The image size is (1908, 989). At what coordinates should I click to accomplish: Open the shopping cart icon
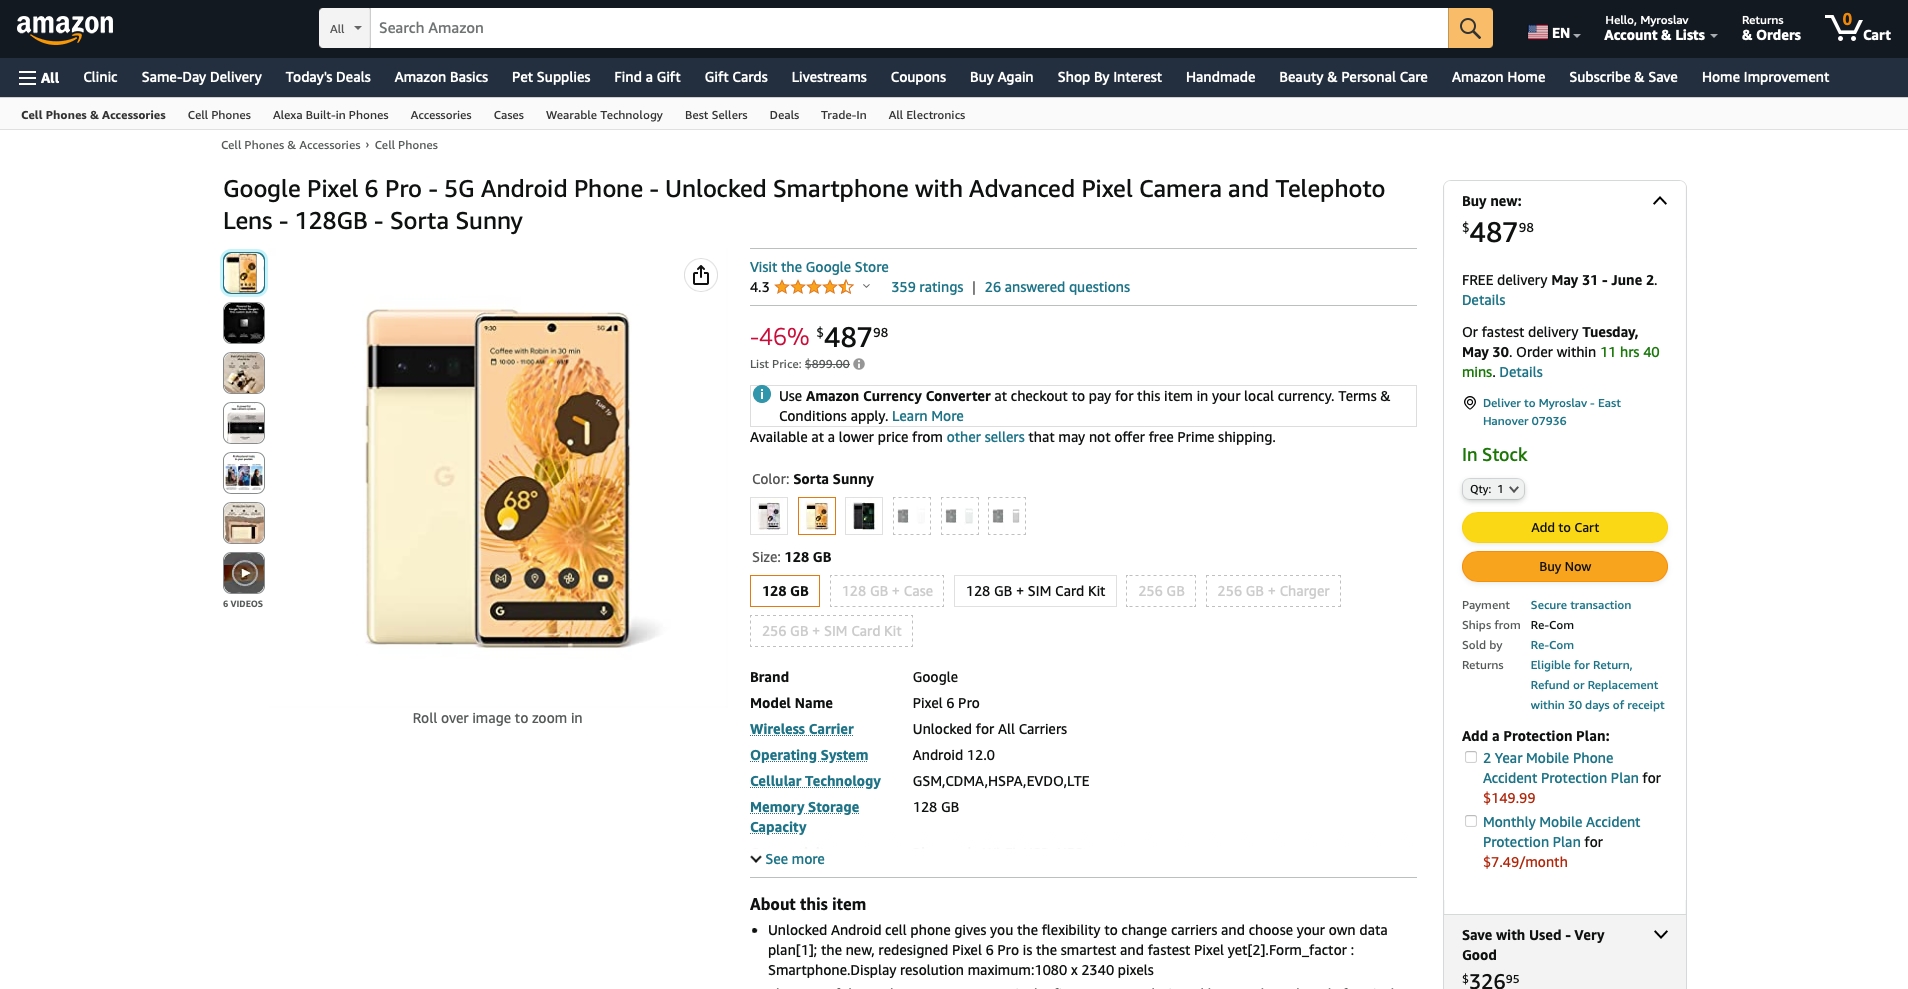click(x=1856, y=28)
